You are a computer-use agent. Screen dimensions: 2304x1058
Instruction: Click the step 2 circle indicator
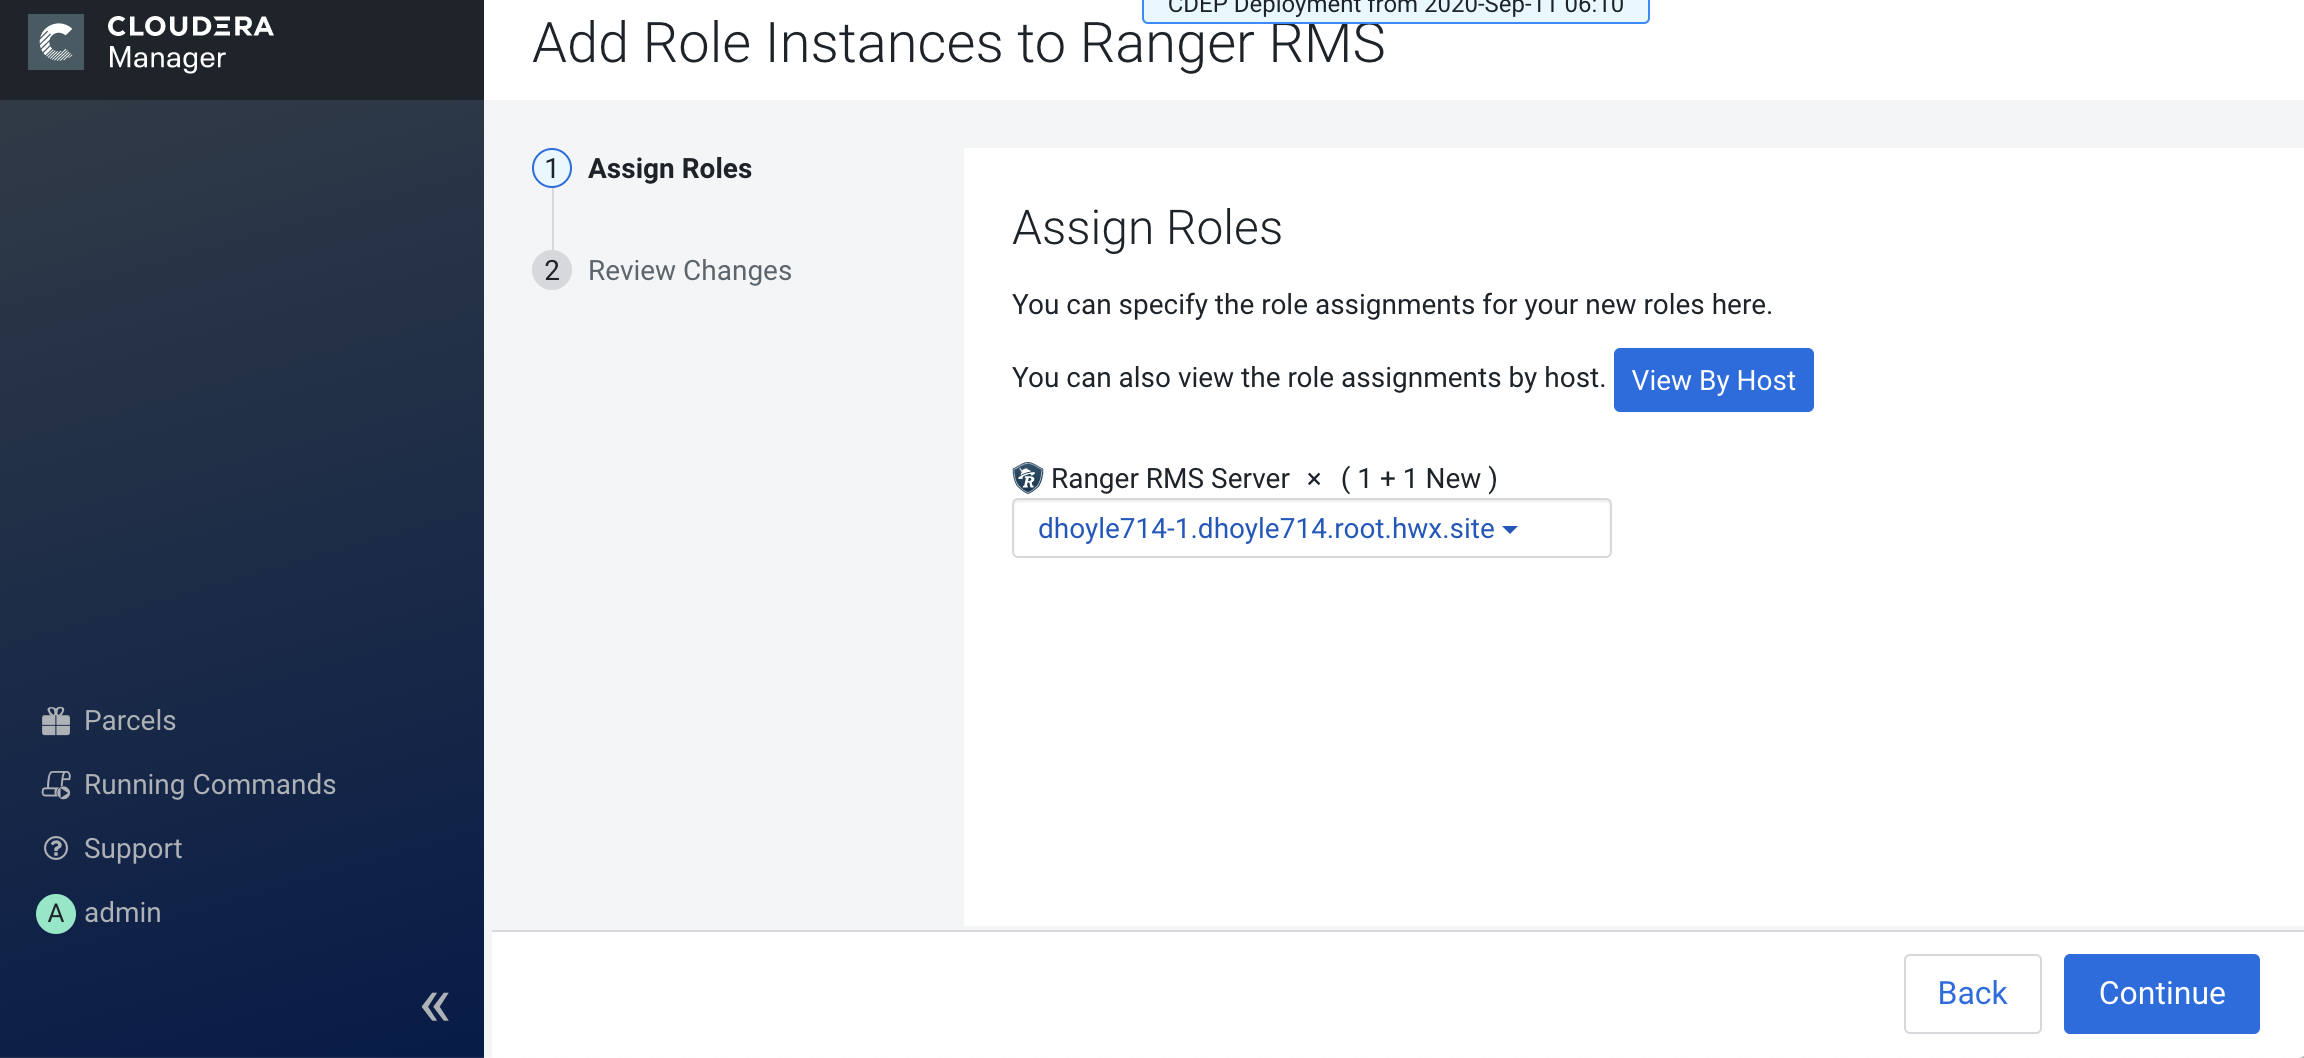point(552,271)
